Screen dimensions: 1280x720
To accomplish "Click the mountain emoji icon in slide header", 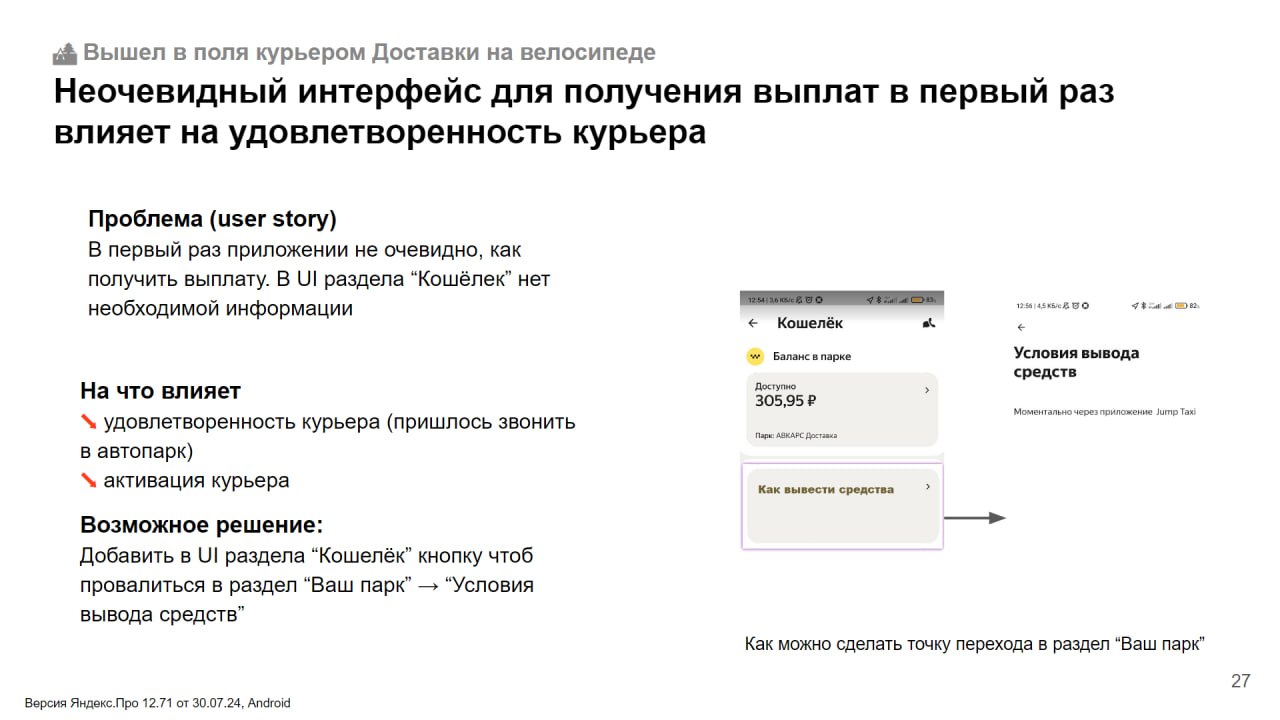I will click(65, 53).
